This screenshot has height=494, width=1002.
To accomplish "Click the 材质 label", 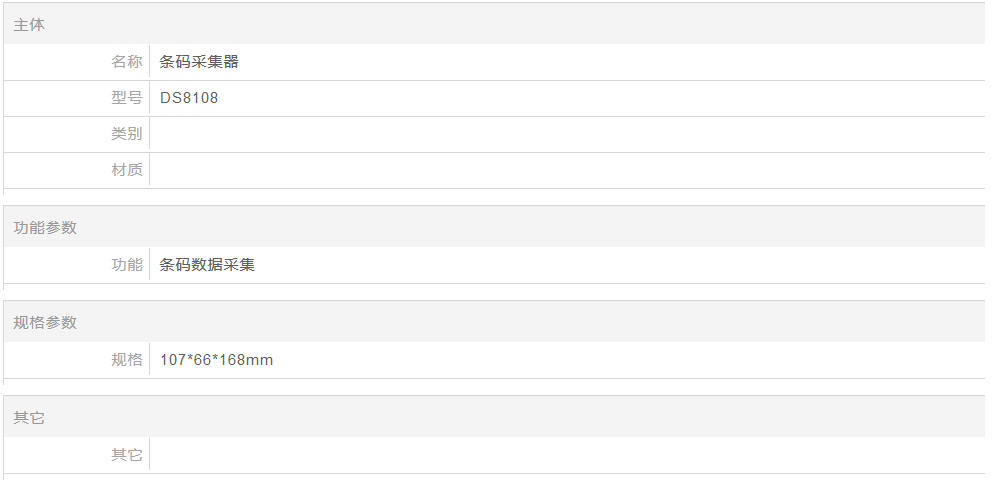I will click(x=126, y=170).
